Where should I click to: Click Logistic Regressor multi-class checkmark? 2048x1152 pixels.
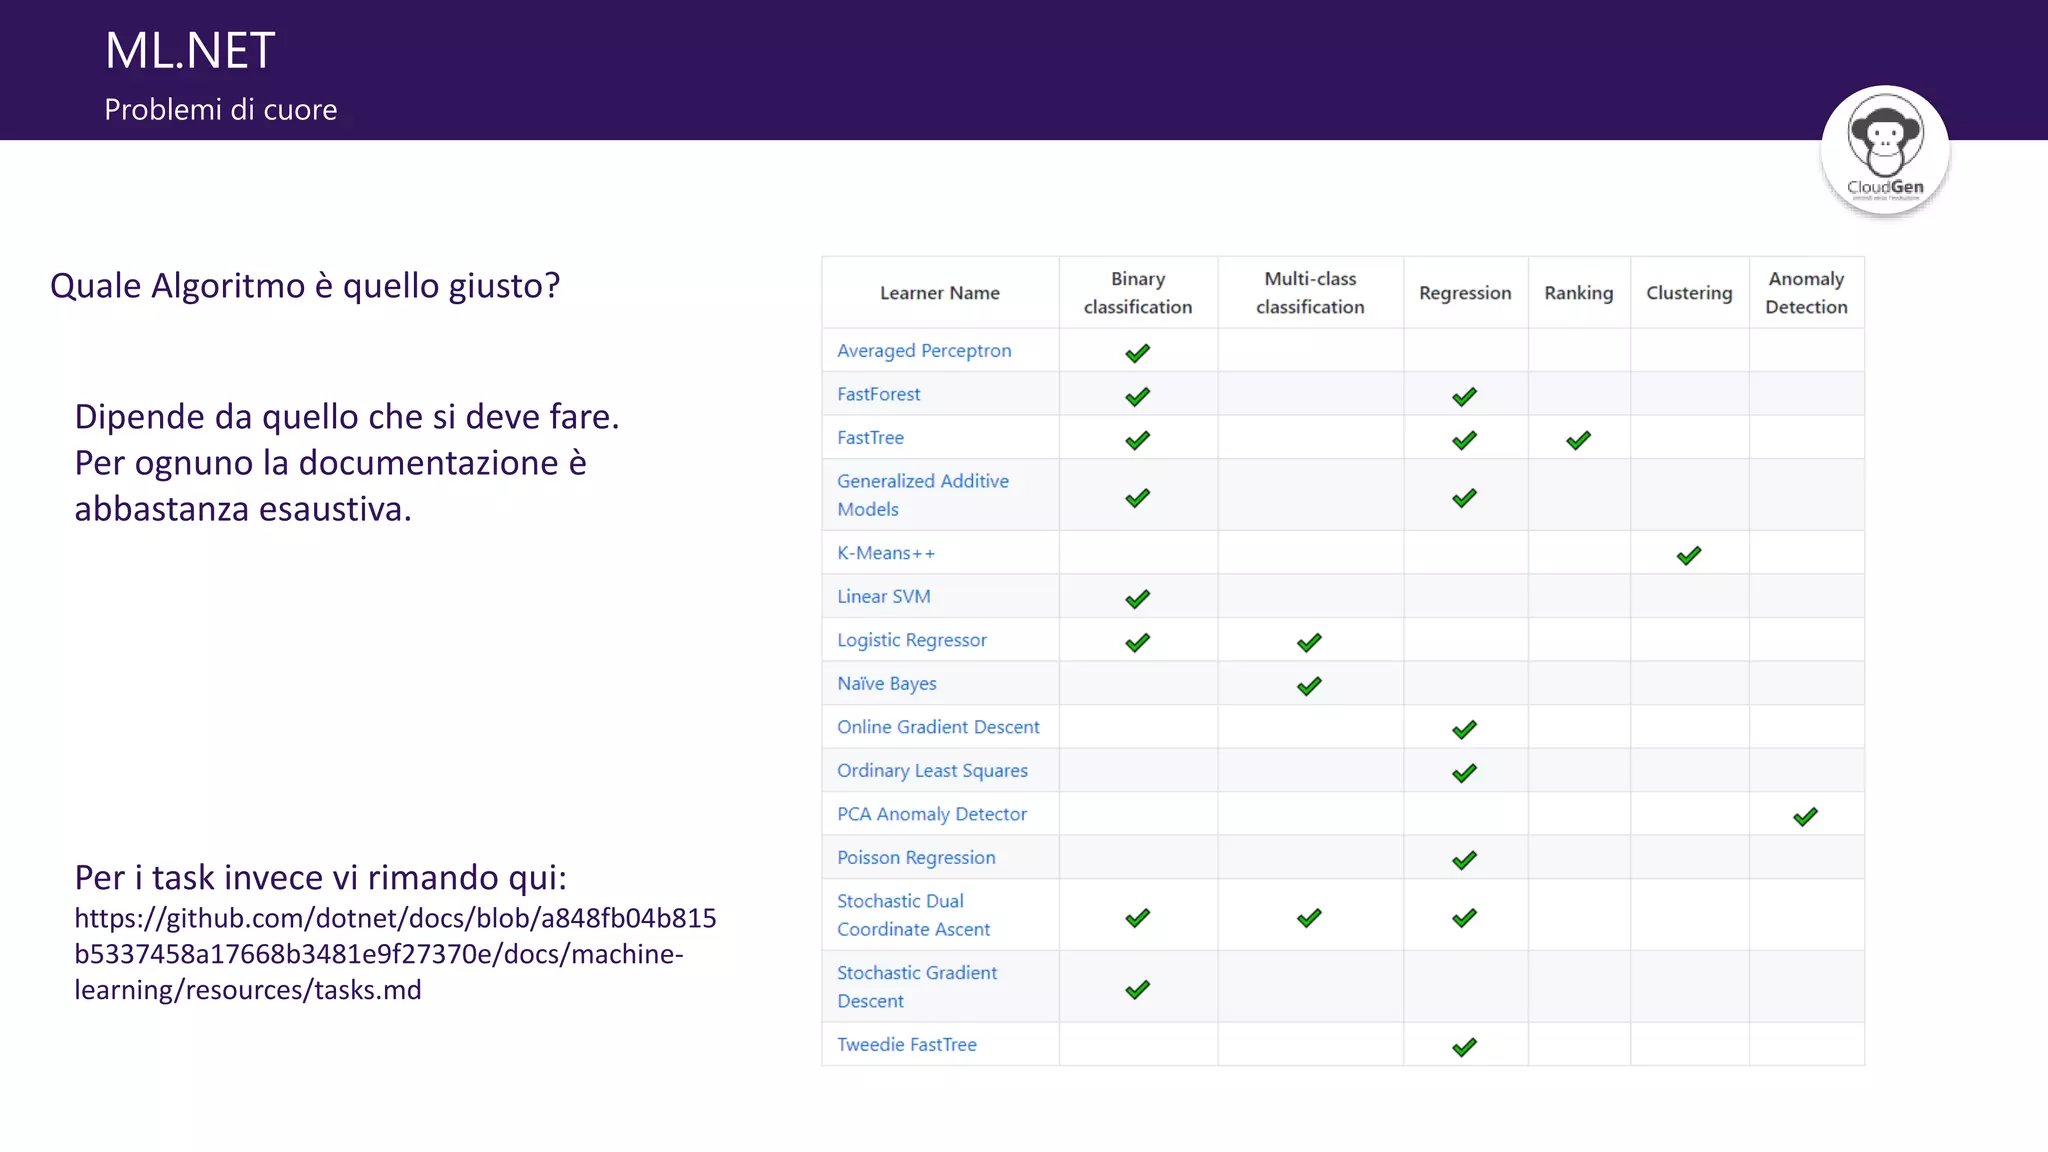pos(1309,643)
